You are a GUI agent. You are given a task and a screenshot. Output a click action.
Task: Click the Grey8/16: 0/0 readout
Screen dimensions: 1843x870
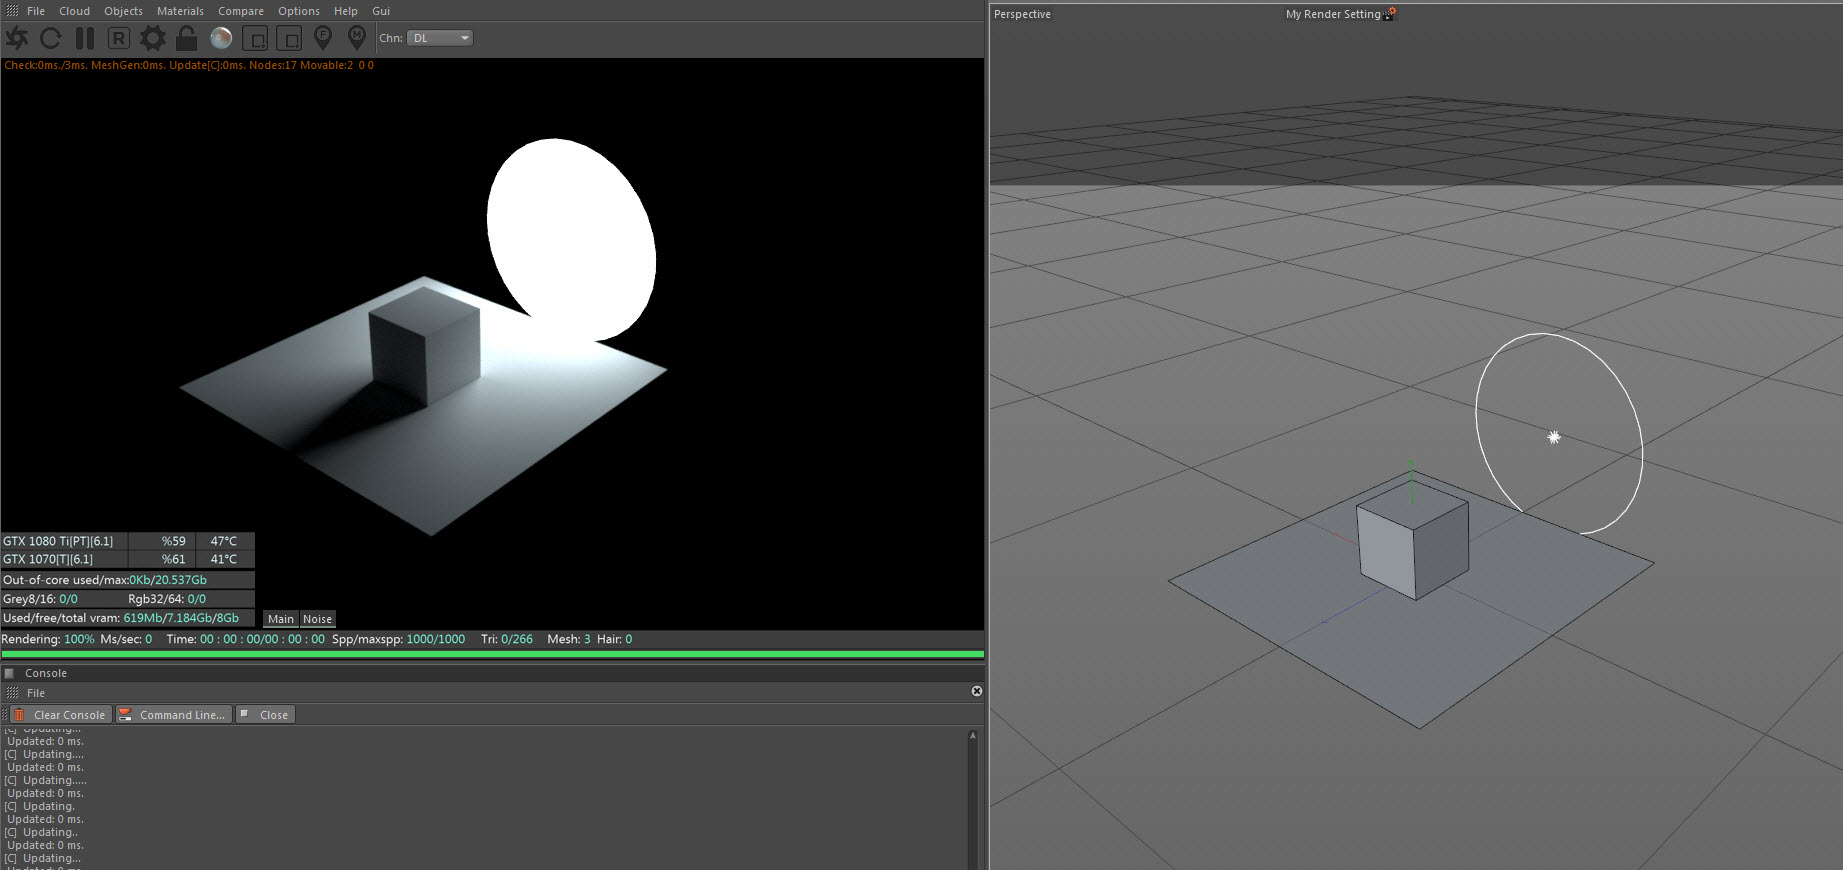(40, 599)
